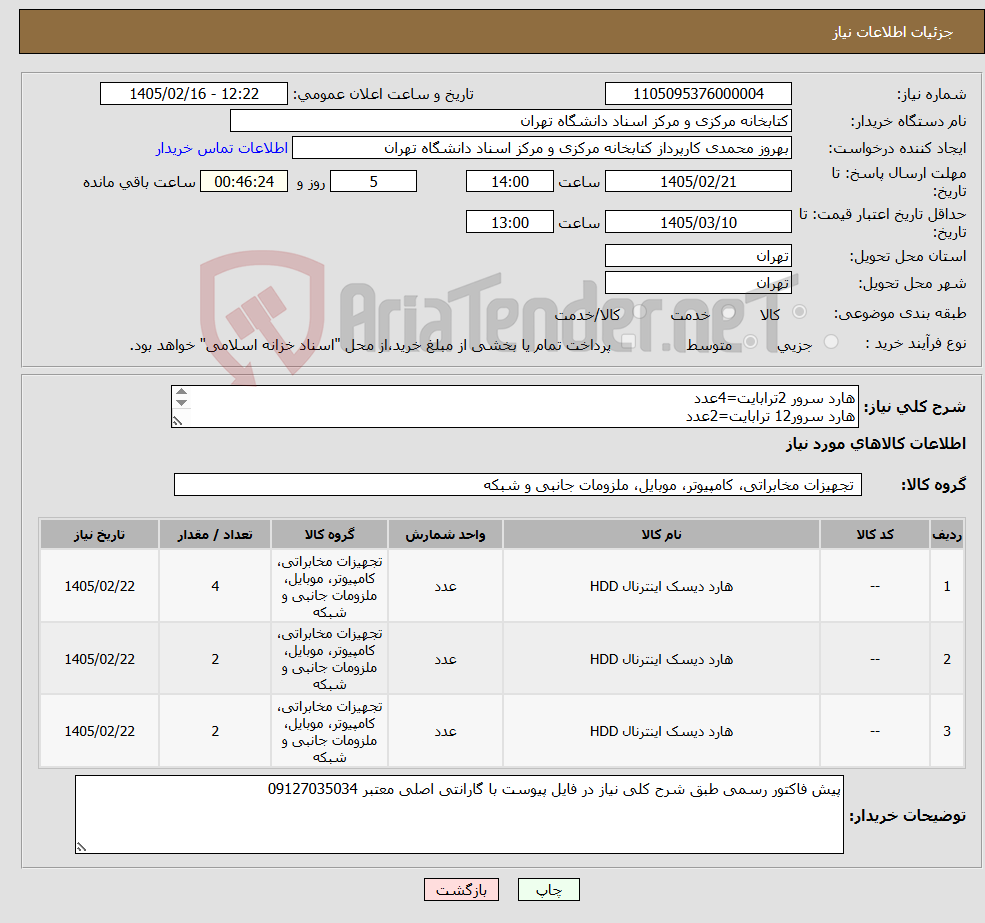Click the resize grip of description box

click(177, 421)
